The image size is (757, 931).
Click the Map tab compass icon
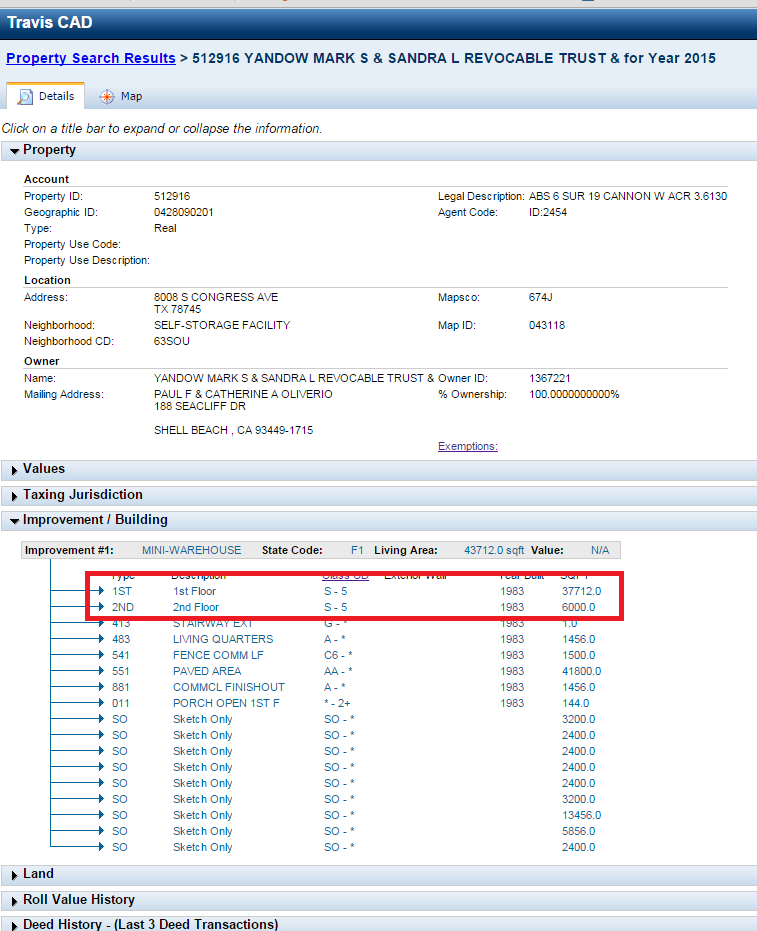pyautogui.click(x=106, y=97)
